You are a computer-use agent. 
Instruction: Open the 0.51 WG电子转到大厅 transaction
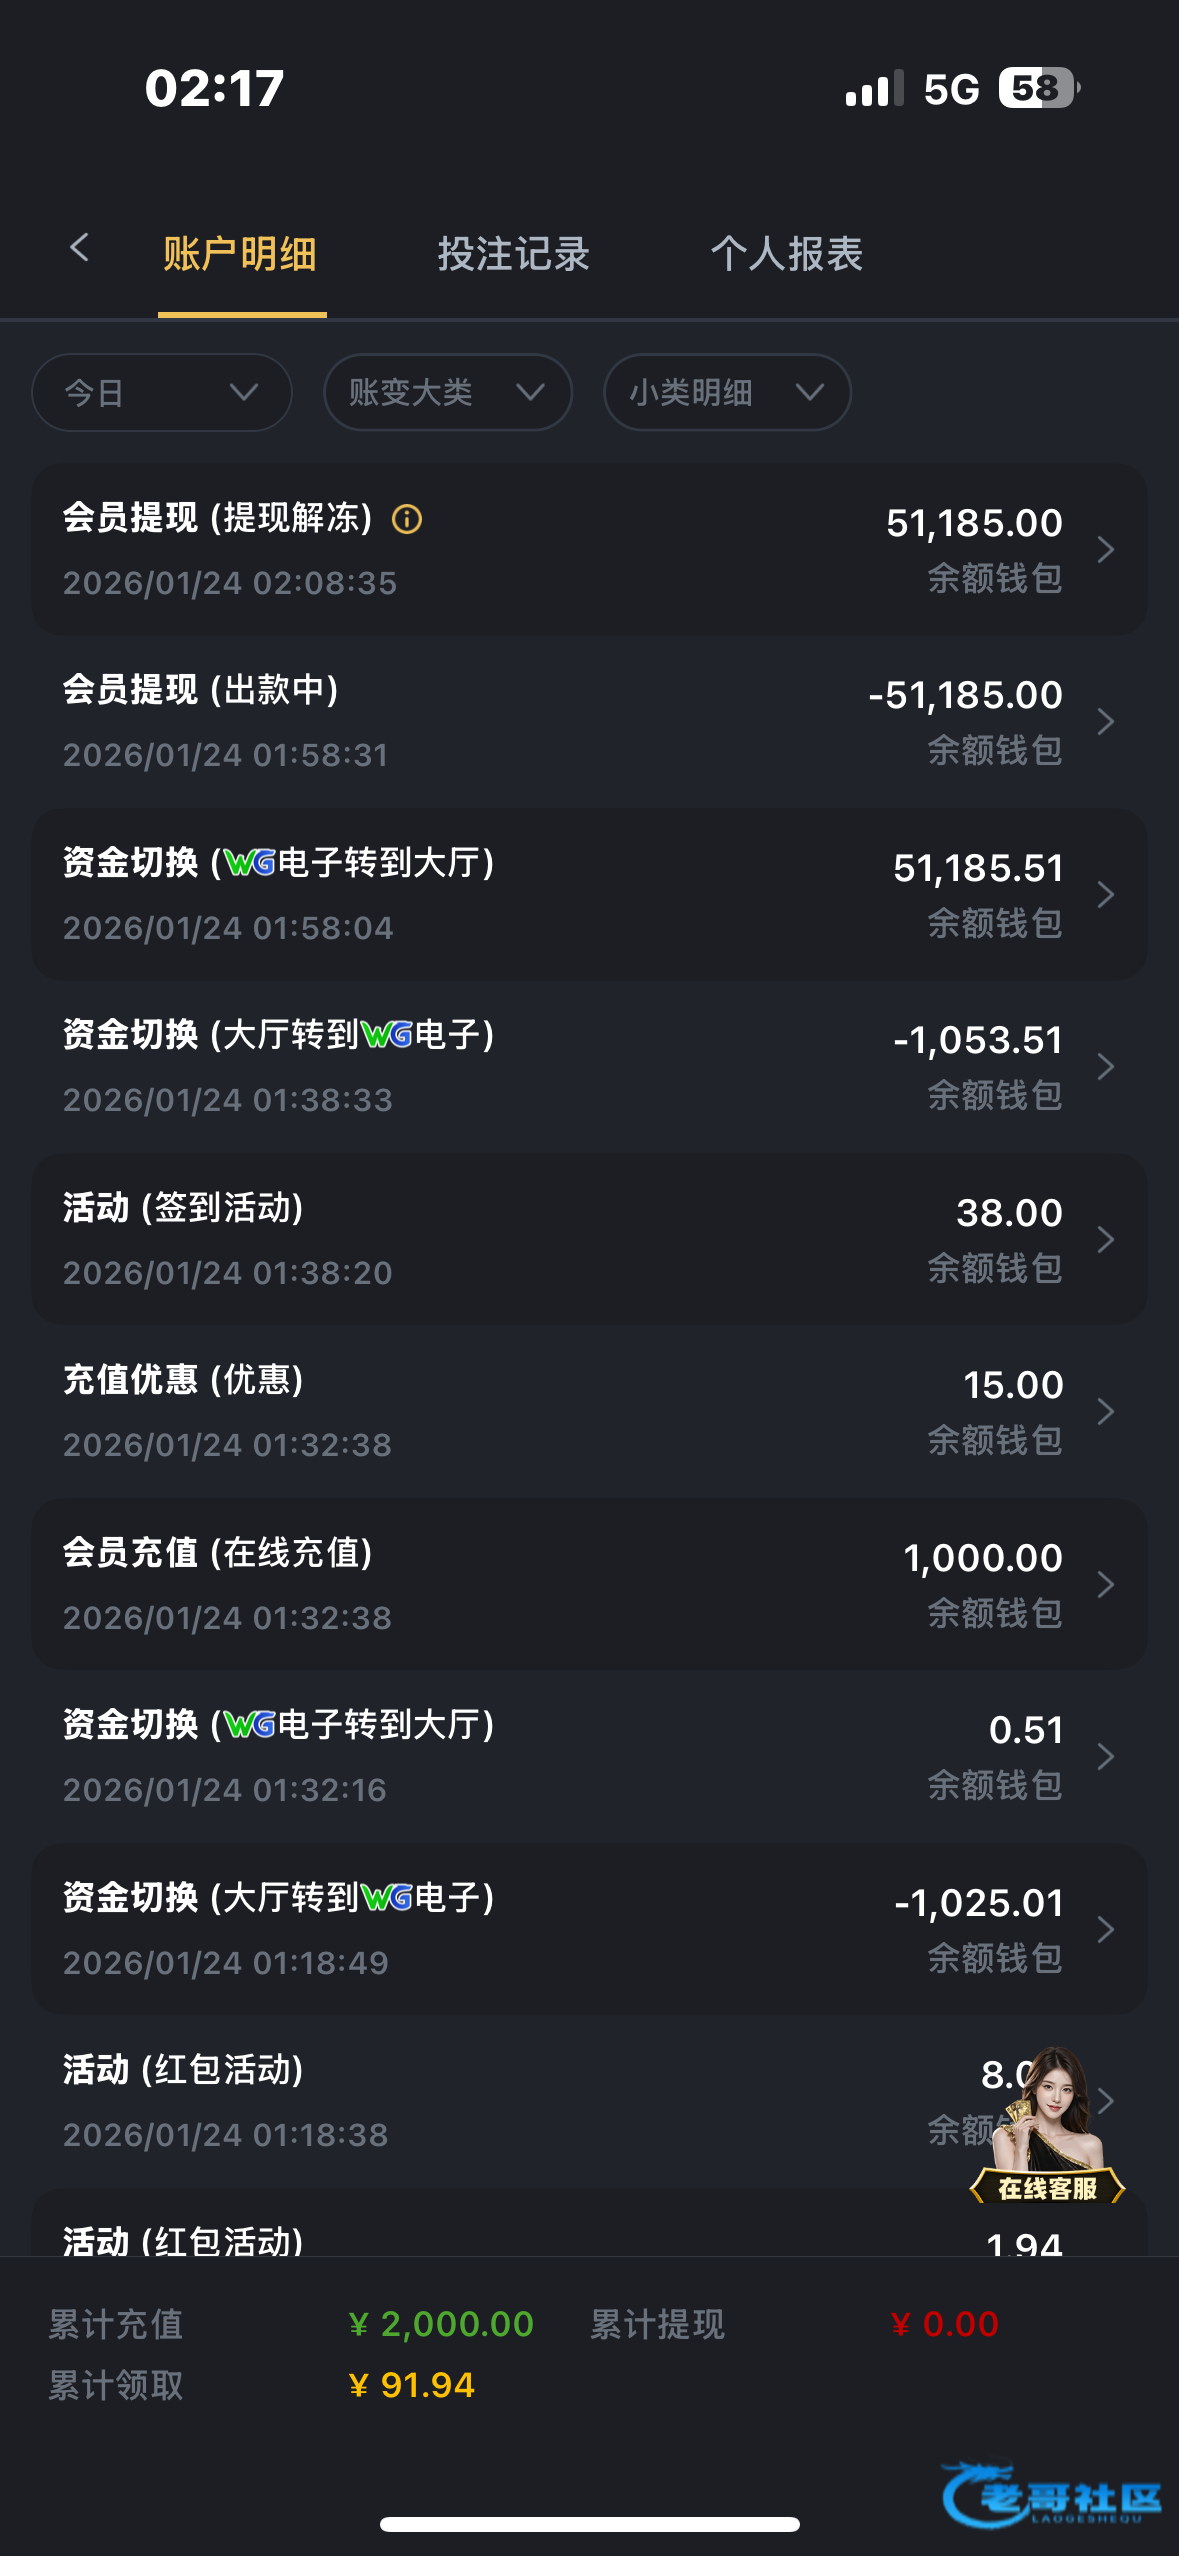(x=588, y=1756)
